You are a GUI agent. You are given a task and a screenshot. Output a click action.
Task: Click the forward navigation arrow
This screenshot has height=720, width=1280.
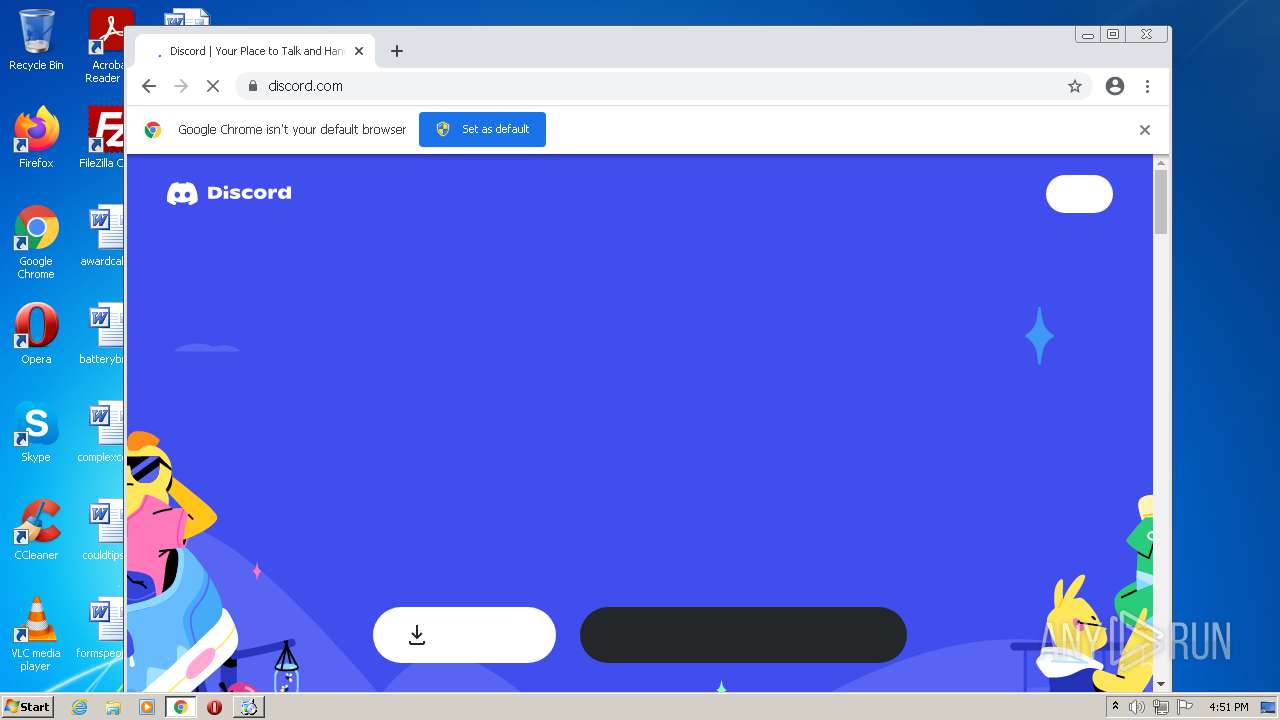(181, 86)
